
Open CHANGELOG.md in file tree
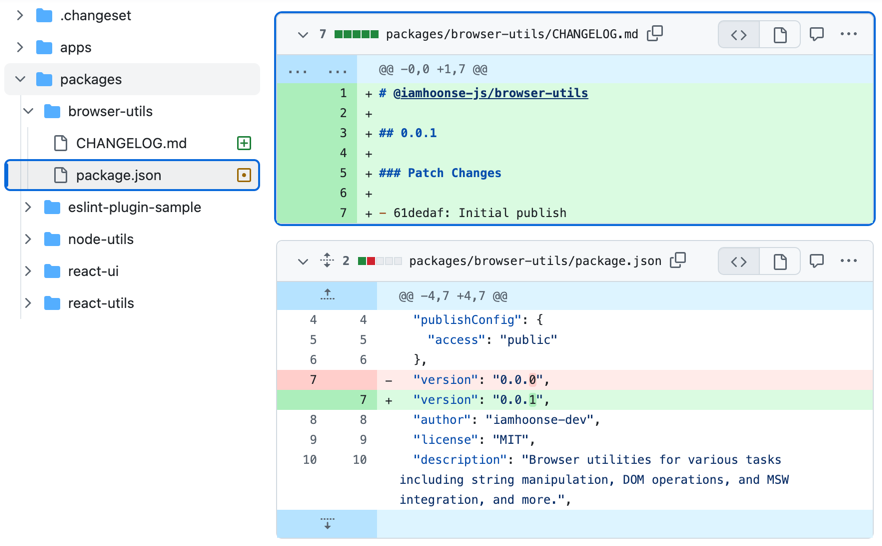click(132, 143)
